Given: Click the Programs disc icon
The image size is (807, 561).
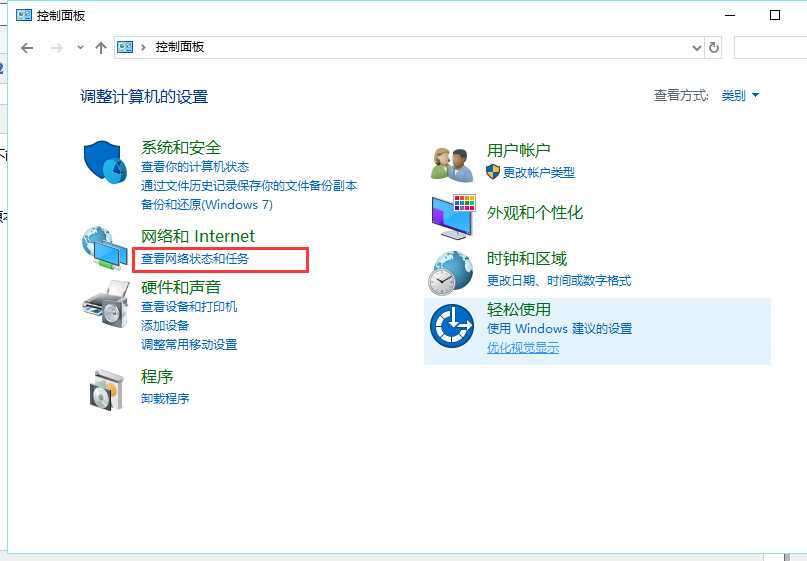Looking at the screenshot, I should click(107, 390).
